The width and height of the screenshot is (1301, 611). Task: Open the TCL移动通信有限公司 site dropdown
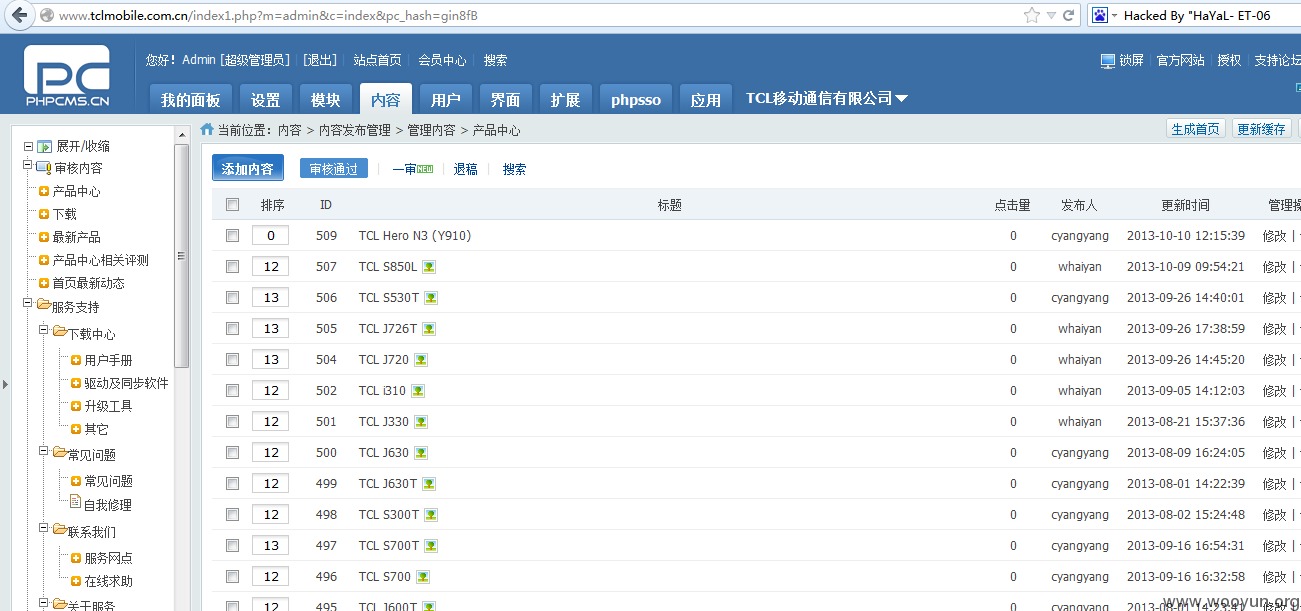[x=827, y=98]
